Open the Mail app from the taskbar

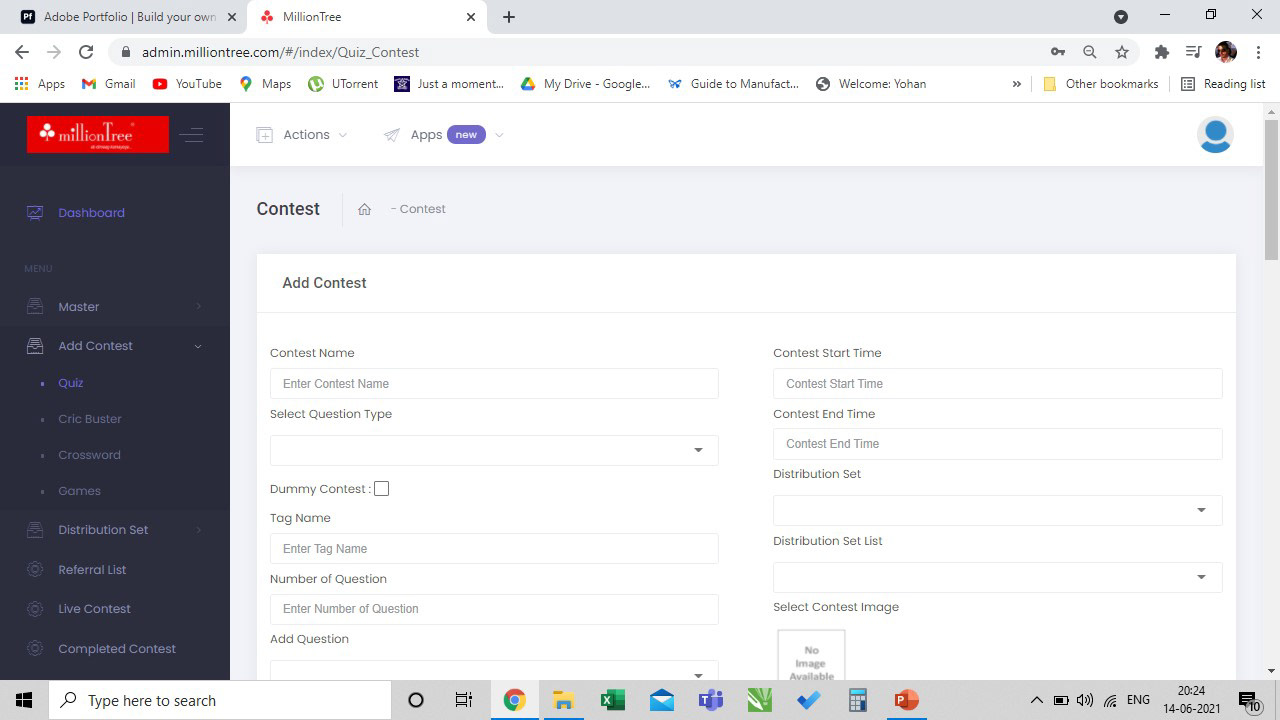coord(662,700)
